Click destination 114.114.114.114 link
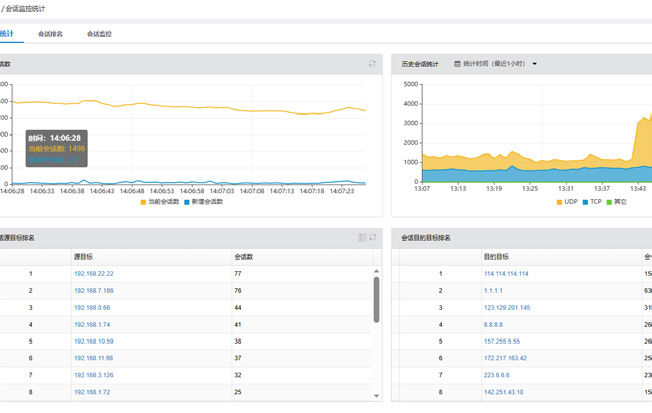 tap(506, 273)
